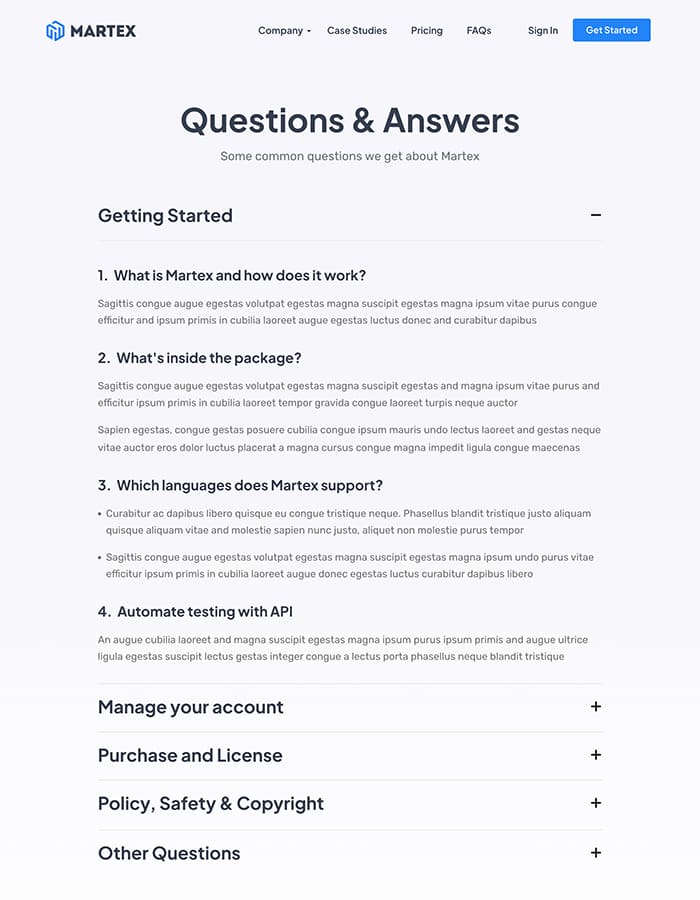Open the Case Studies page

356,30
